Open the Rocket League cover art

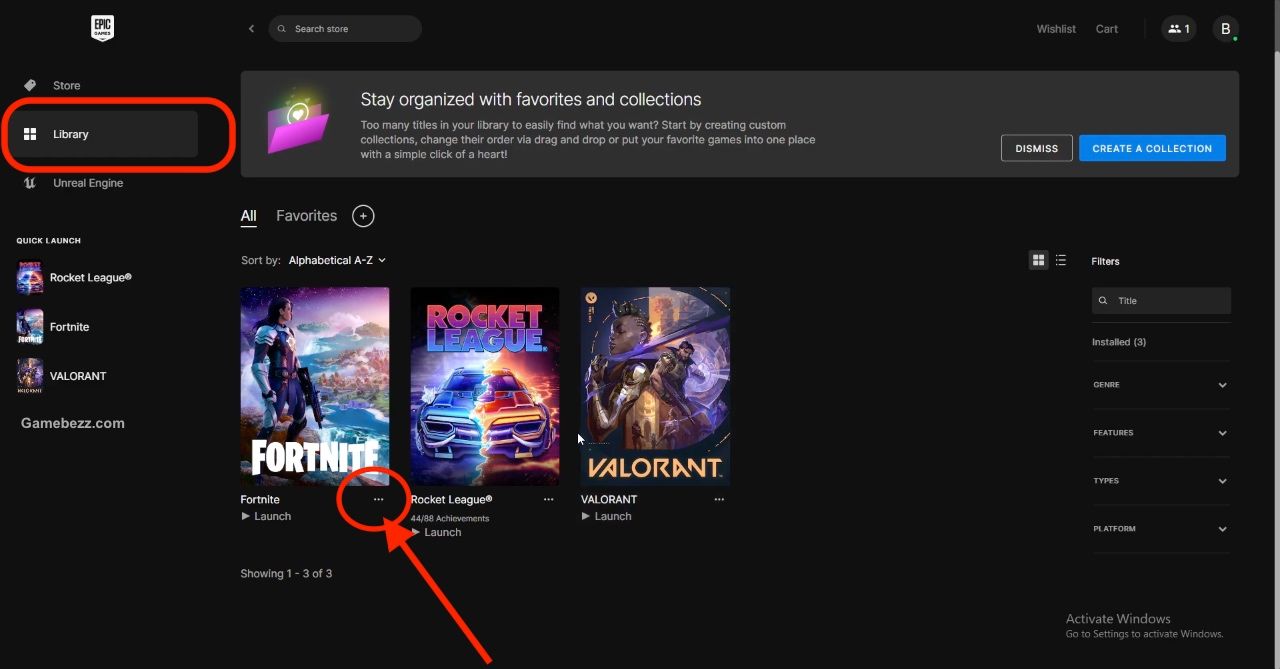(485, 386)
